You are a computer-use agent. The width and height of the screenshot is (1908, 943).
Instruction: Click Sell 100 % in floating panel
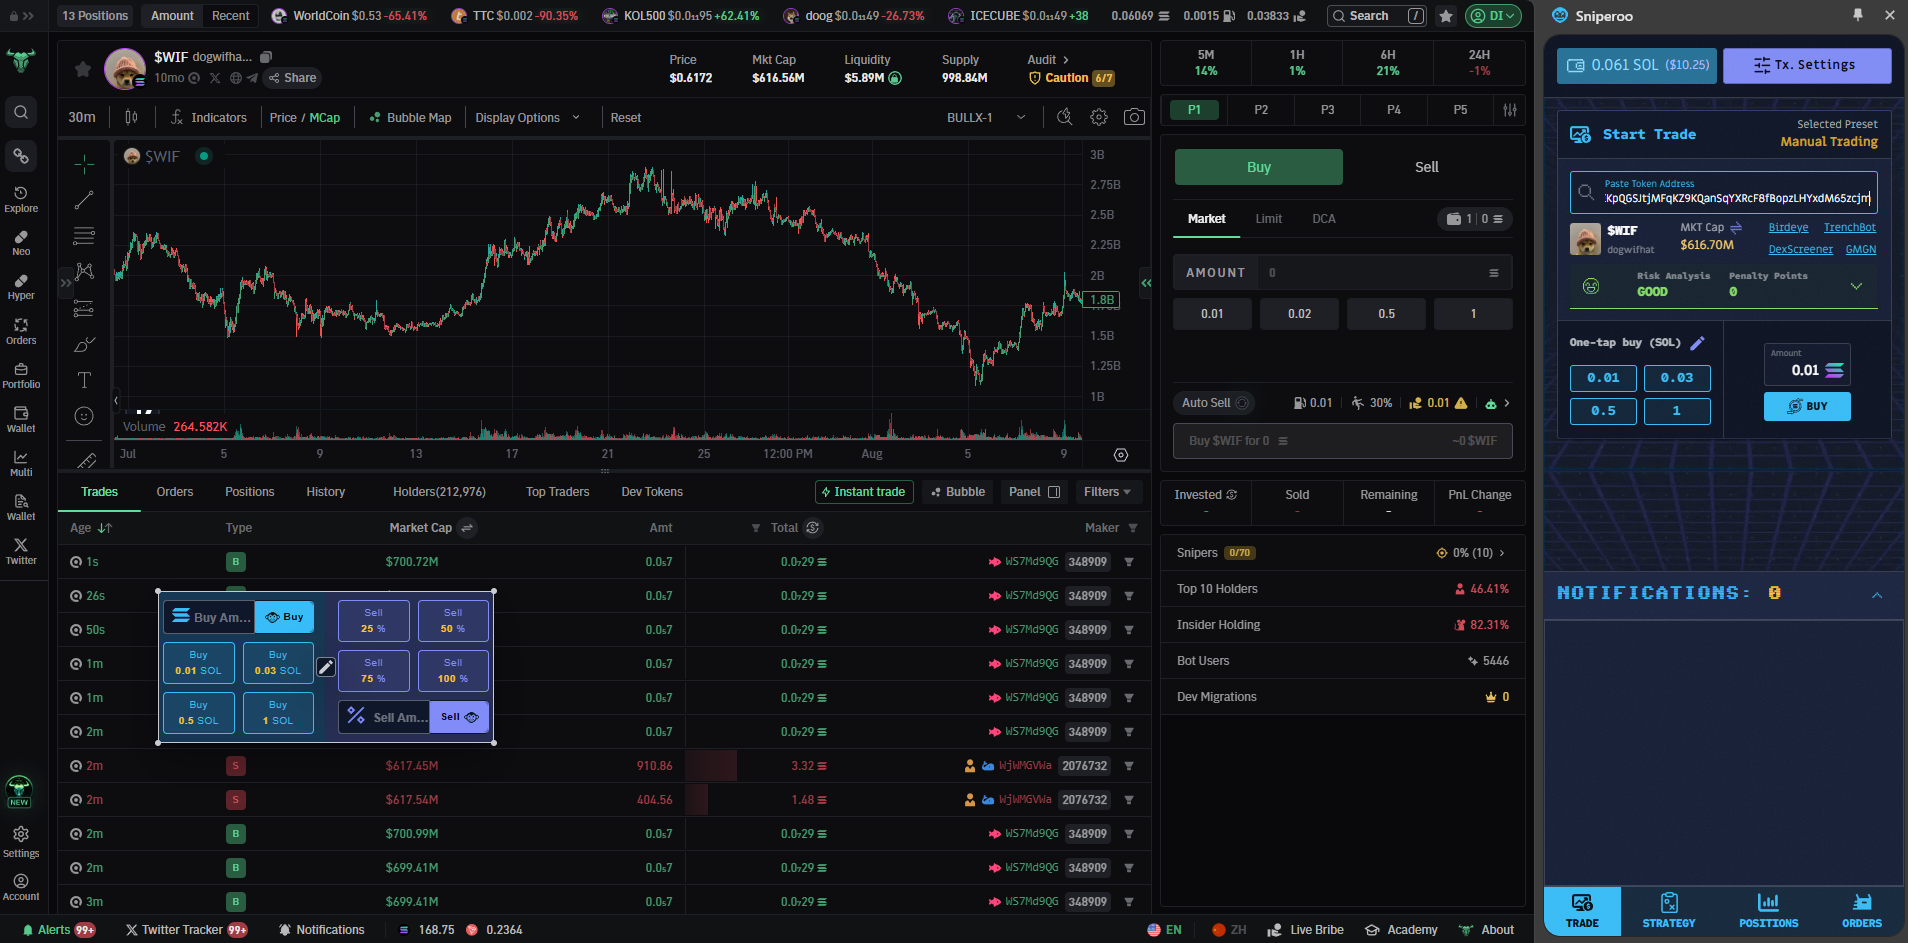tap(453, 671)
